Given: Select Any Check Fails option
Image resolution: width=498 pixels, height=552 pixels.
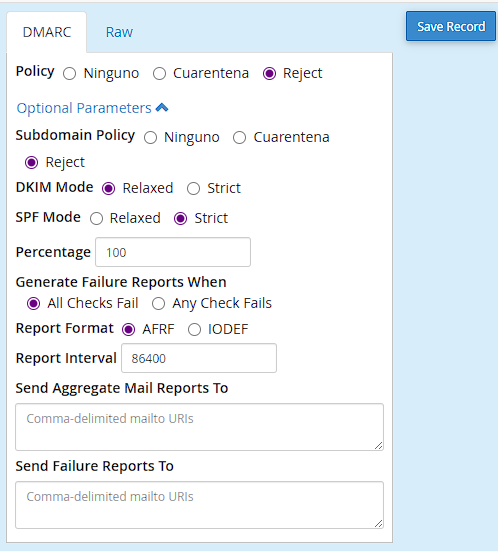Looking at the screenshot, I should [158, 303].
